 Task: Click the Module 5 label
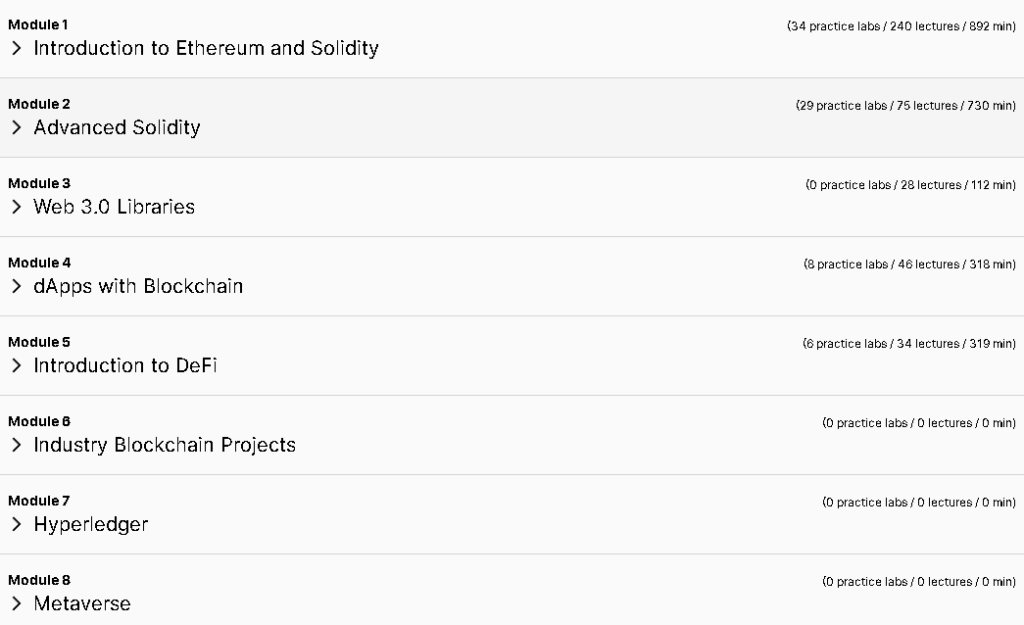(x=39, y=342)
